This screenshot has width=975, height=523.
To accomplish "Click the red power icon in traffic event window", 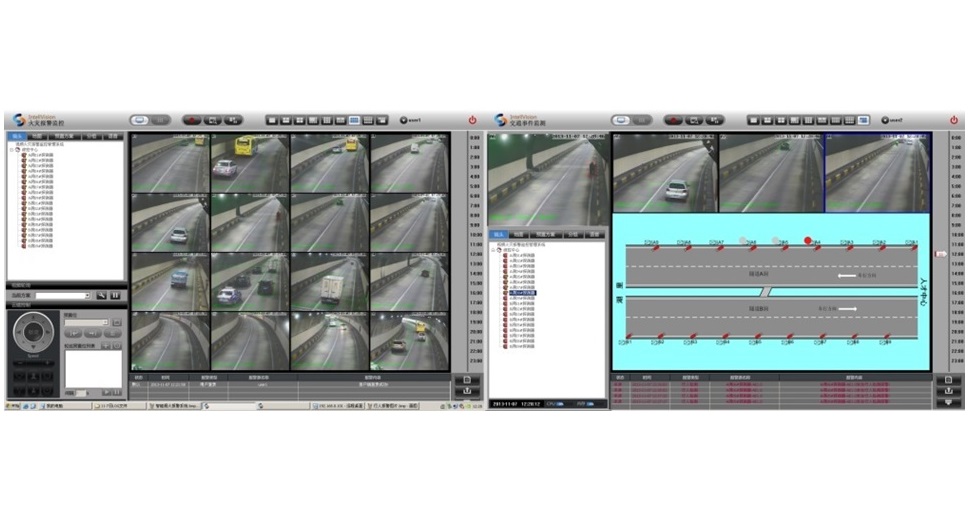I will pos(954,120).
